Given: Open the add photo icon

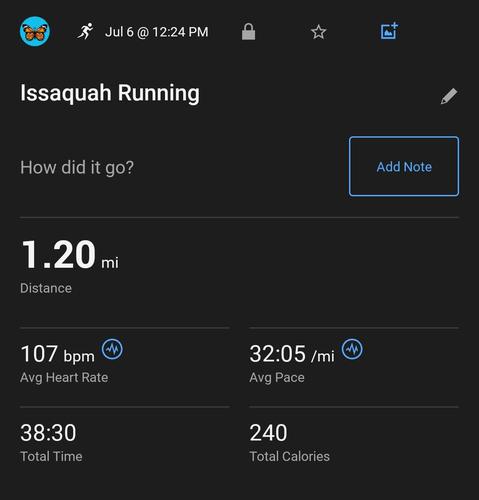Looking at the screenshot, I should (389, 31).
